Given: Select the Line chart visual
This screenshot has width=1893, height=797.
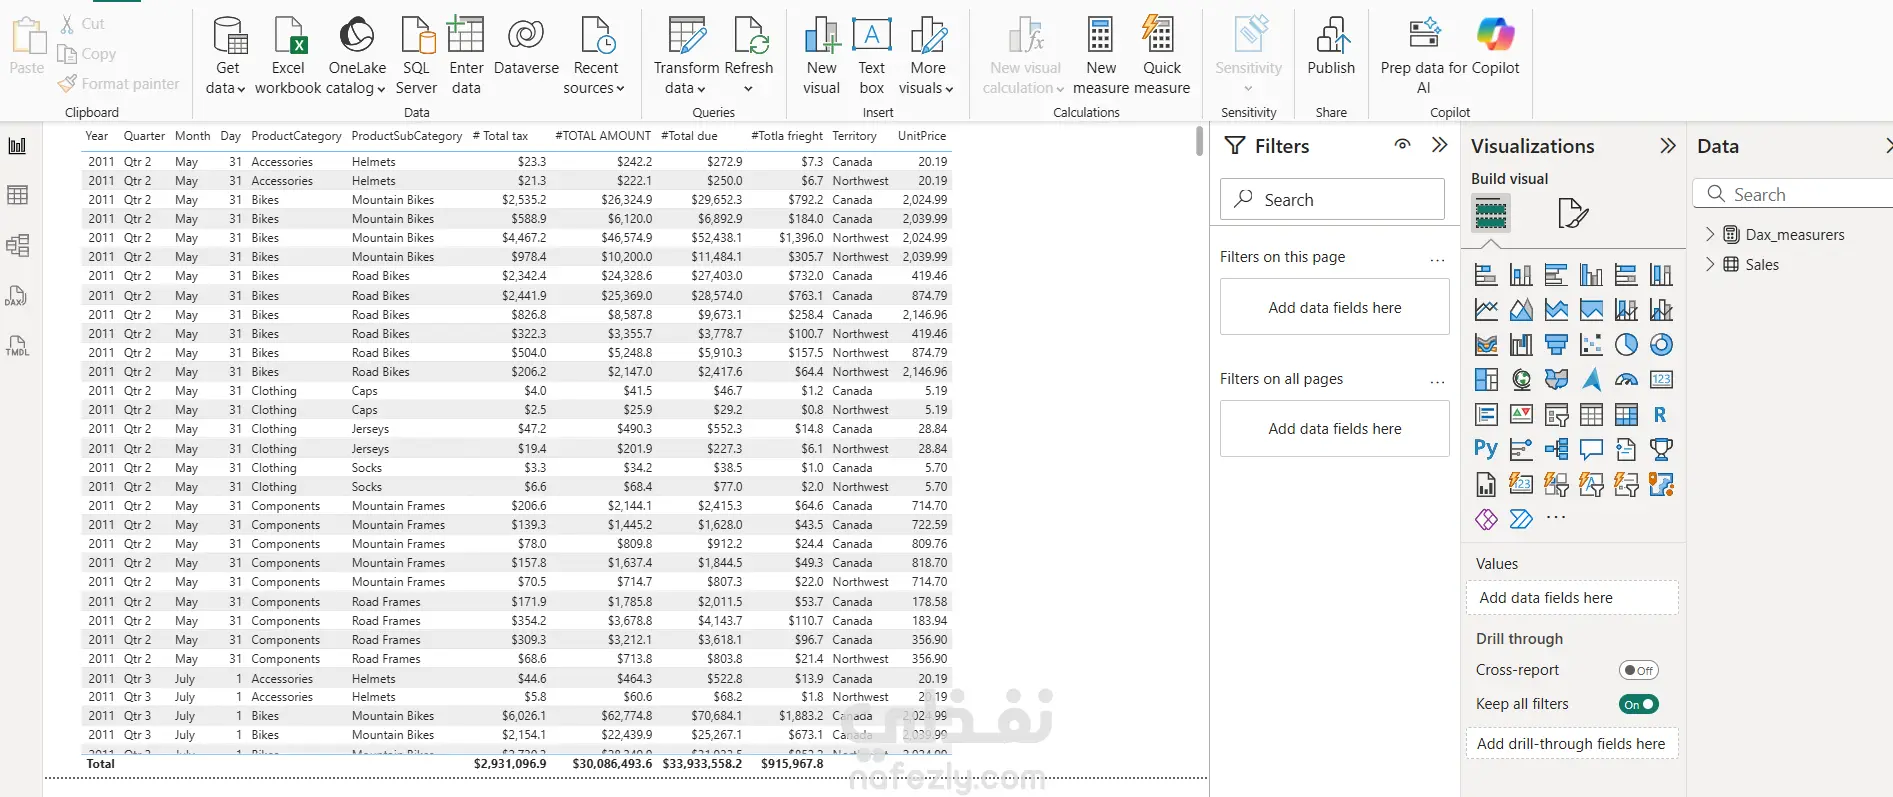Looking at the screenshot, I should point(1486,310).
